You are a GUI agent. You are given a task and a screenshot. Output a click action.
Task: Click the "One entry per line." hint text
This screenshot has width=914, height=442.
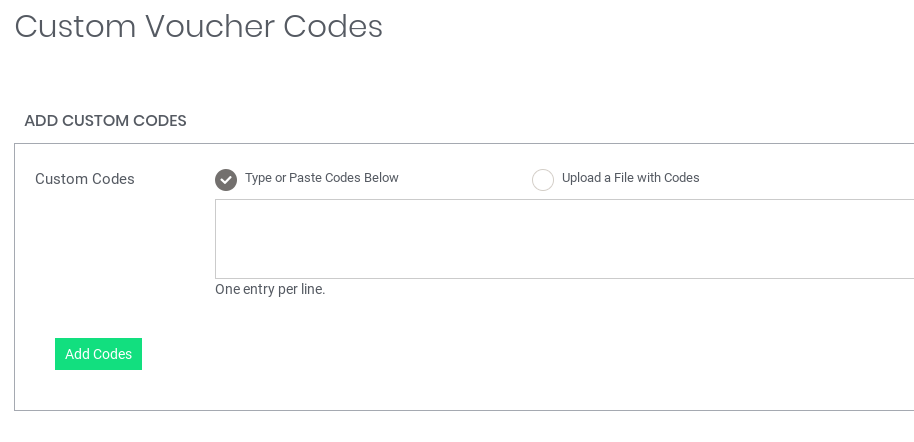point(270,290)
